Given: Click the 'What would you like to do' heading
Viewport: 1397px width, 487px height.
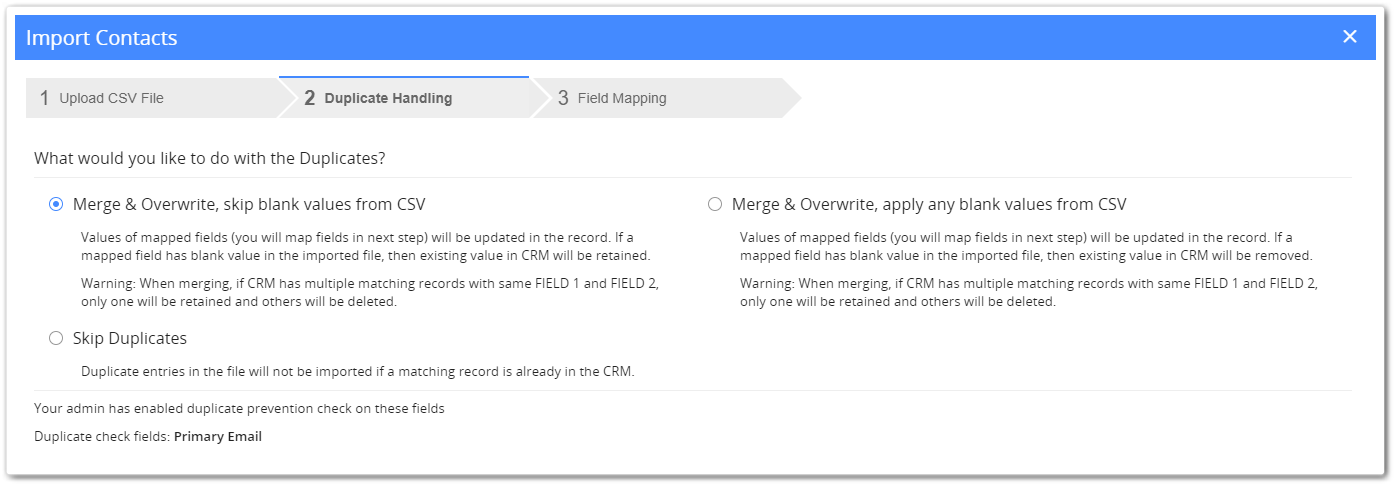Looking at the screenshot, I should point(210,158).
